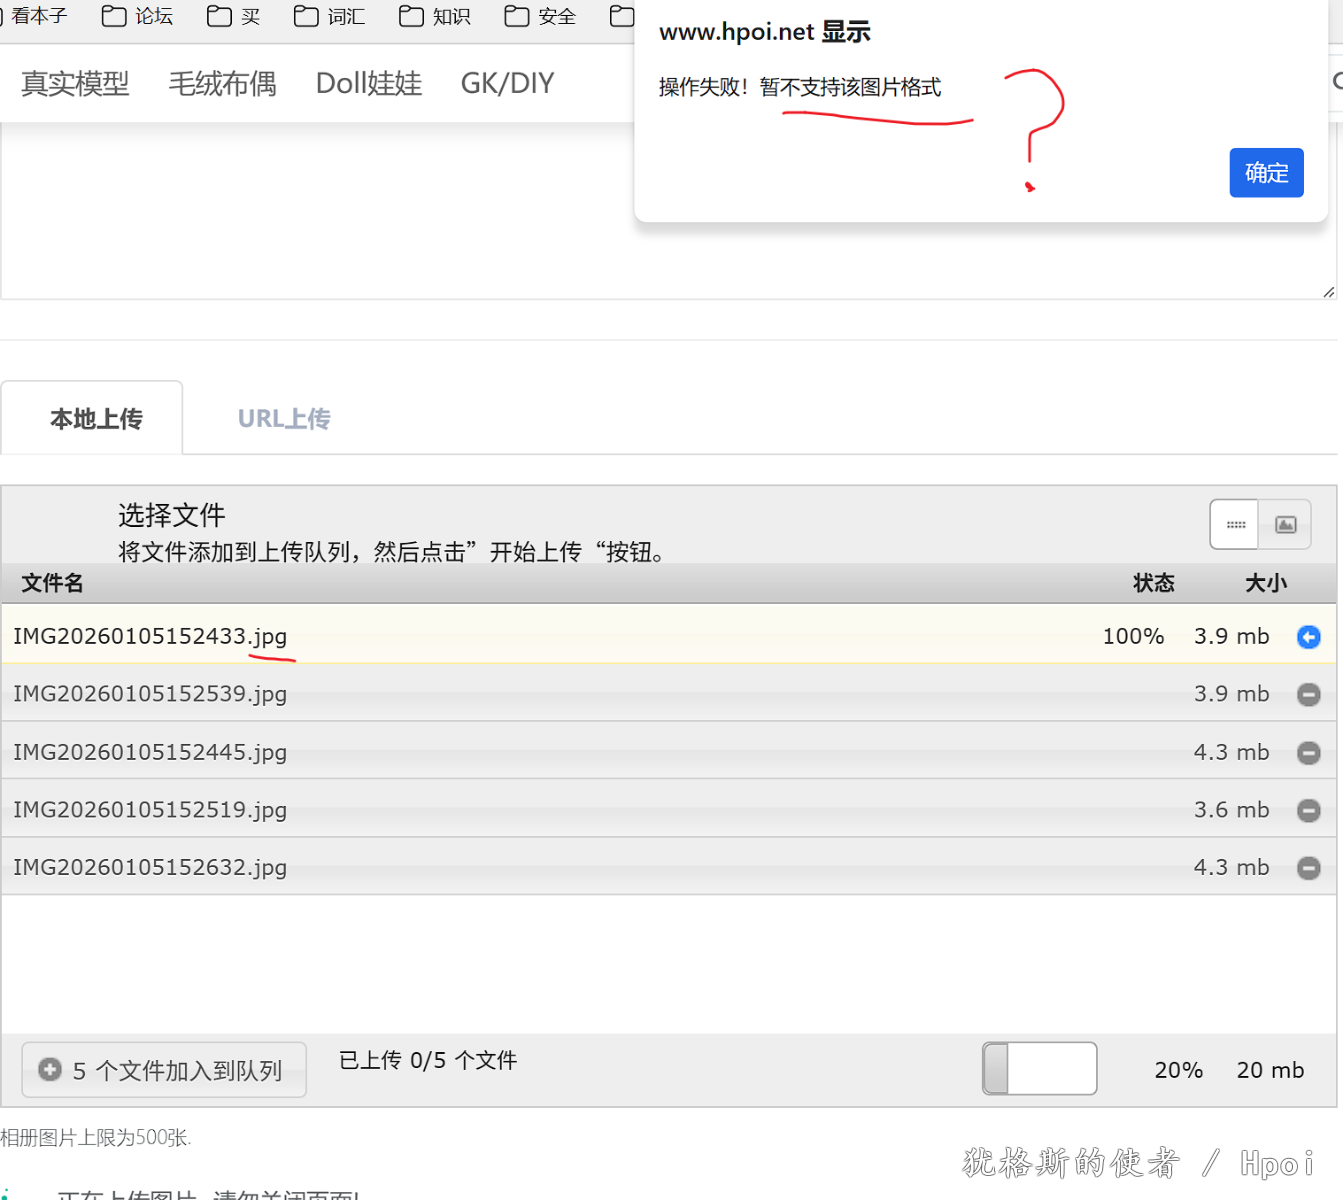Click the upload progress bar
Image resolution: width=1343 pixels, height=1200 pixels.
[x=1039, y=1069]
